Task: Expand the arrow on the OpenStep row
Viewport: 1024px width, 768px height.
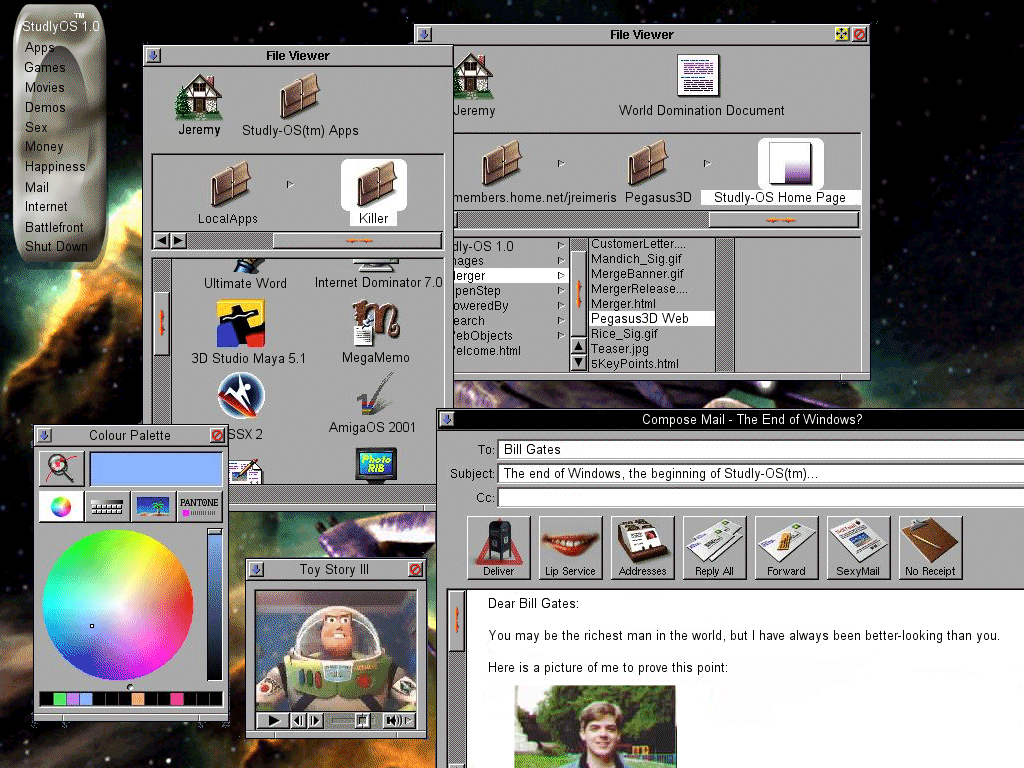Action: point(561,291)
